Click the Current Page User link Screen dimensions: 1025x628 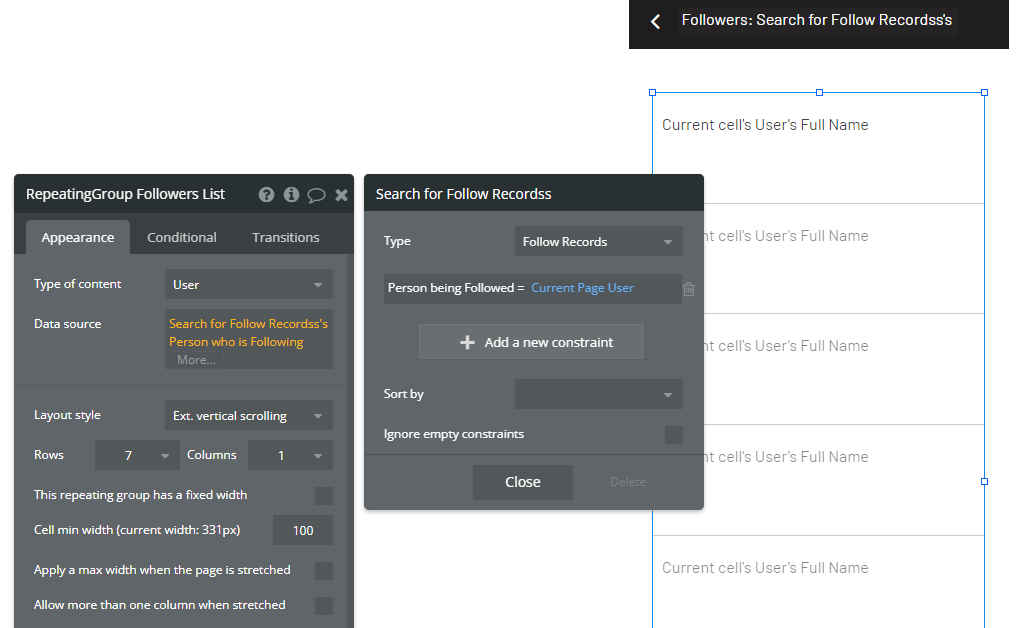582,288
